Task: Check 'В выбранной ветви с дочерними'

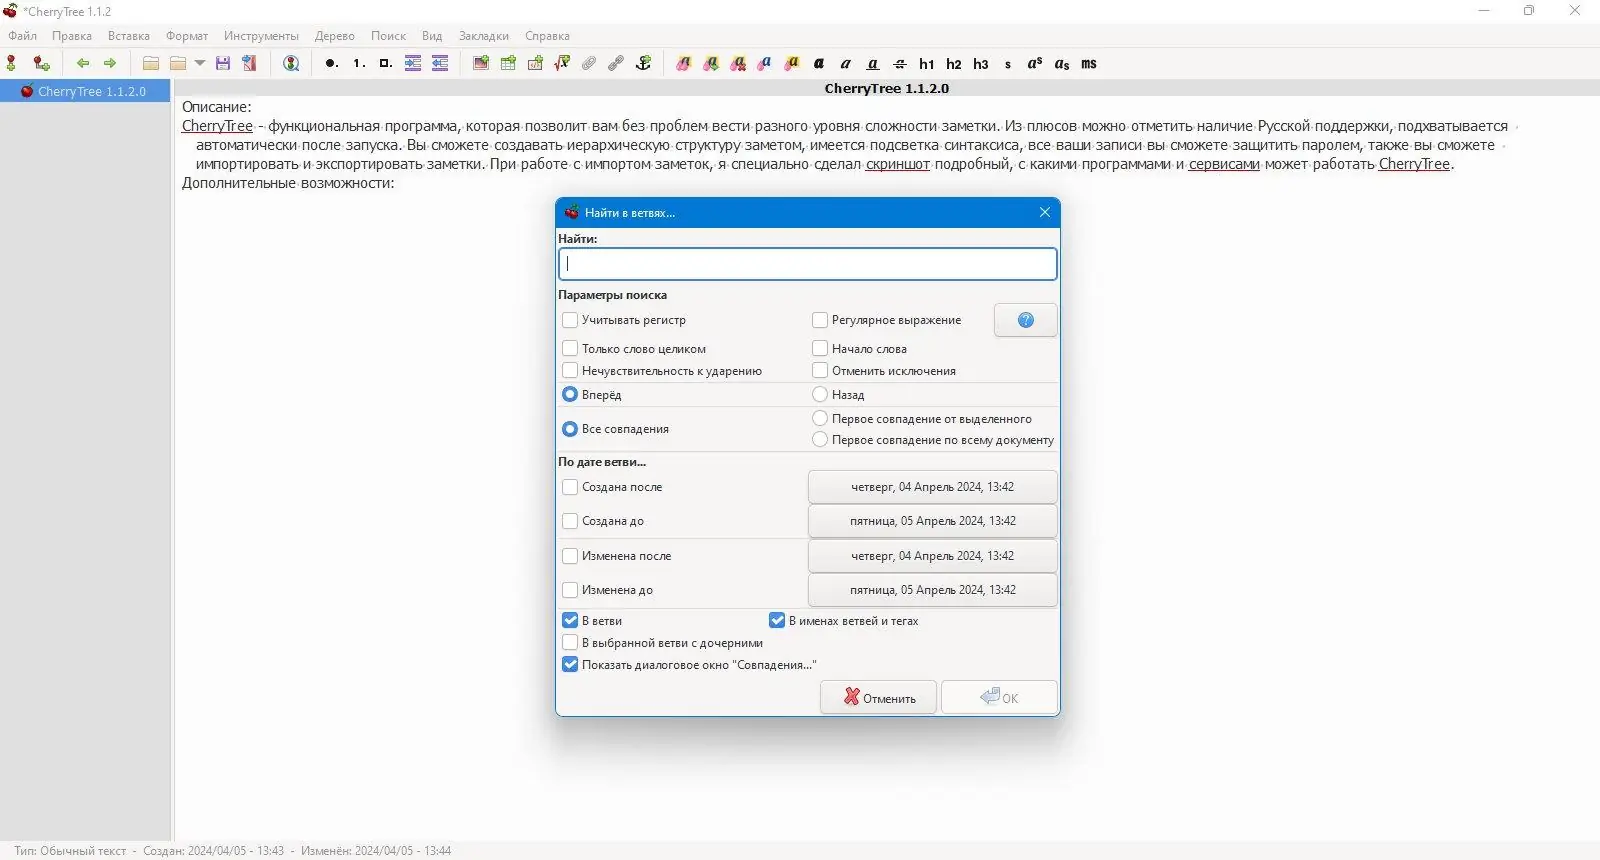Action: click(570, 643)
